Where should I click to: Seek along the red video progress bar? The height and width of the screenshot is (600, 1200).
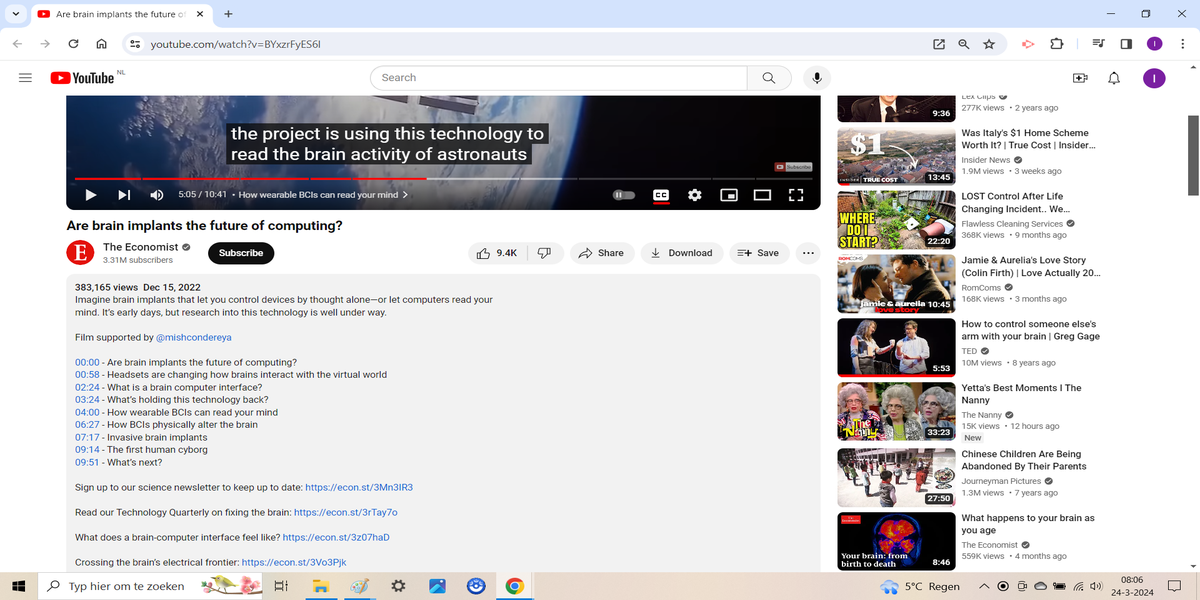click(x=251, y=179)
